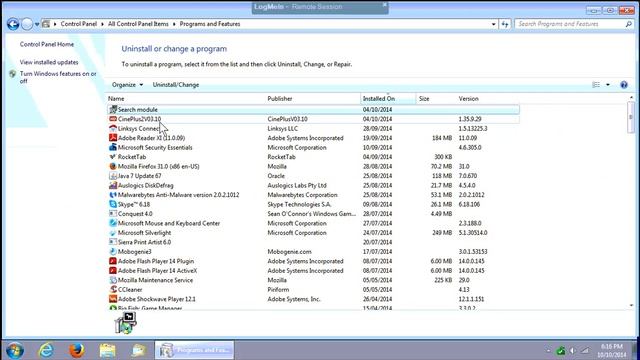
Task: Open Control Panel Home link
Action: tap(47, 44)
